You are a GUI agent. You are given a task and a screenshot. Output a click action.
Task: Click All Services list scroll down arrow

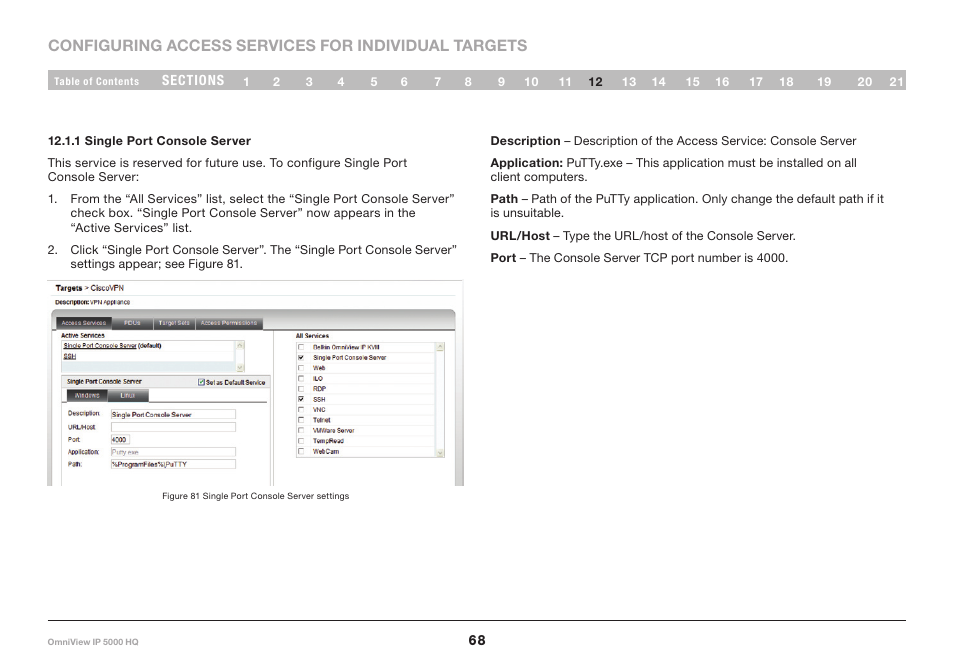point(440,453)
